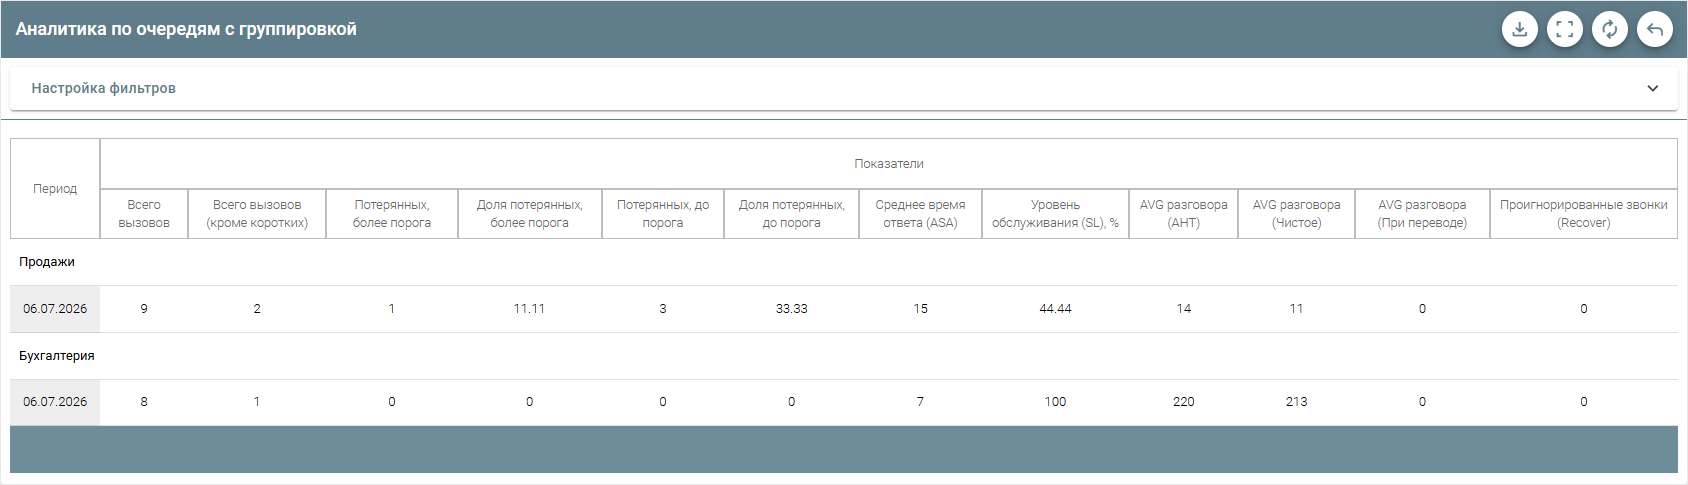Click the 11.11 share value in Продажи
Image resolution: width=1688 pixels, height=485 pixels.
[529, 309]
